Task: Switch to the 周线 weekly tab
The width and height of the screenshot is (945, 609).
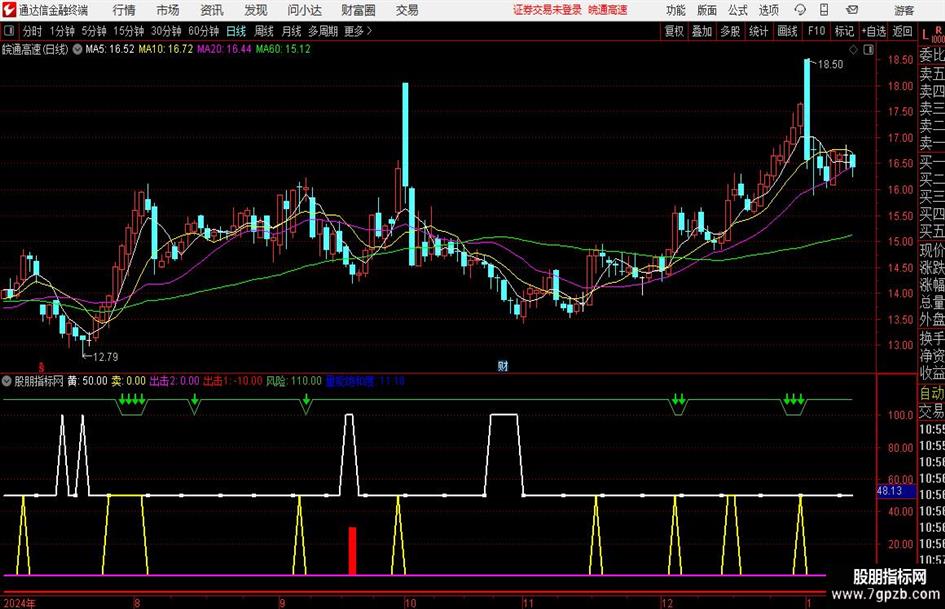Action: tap(263, 31)
